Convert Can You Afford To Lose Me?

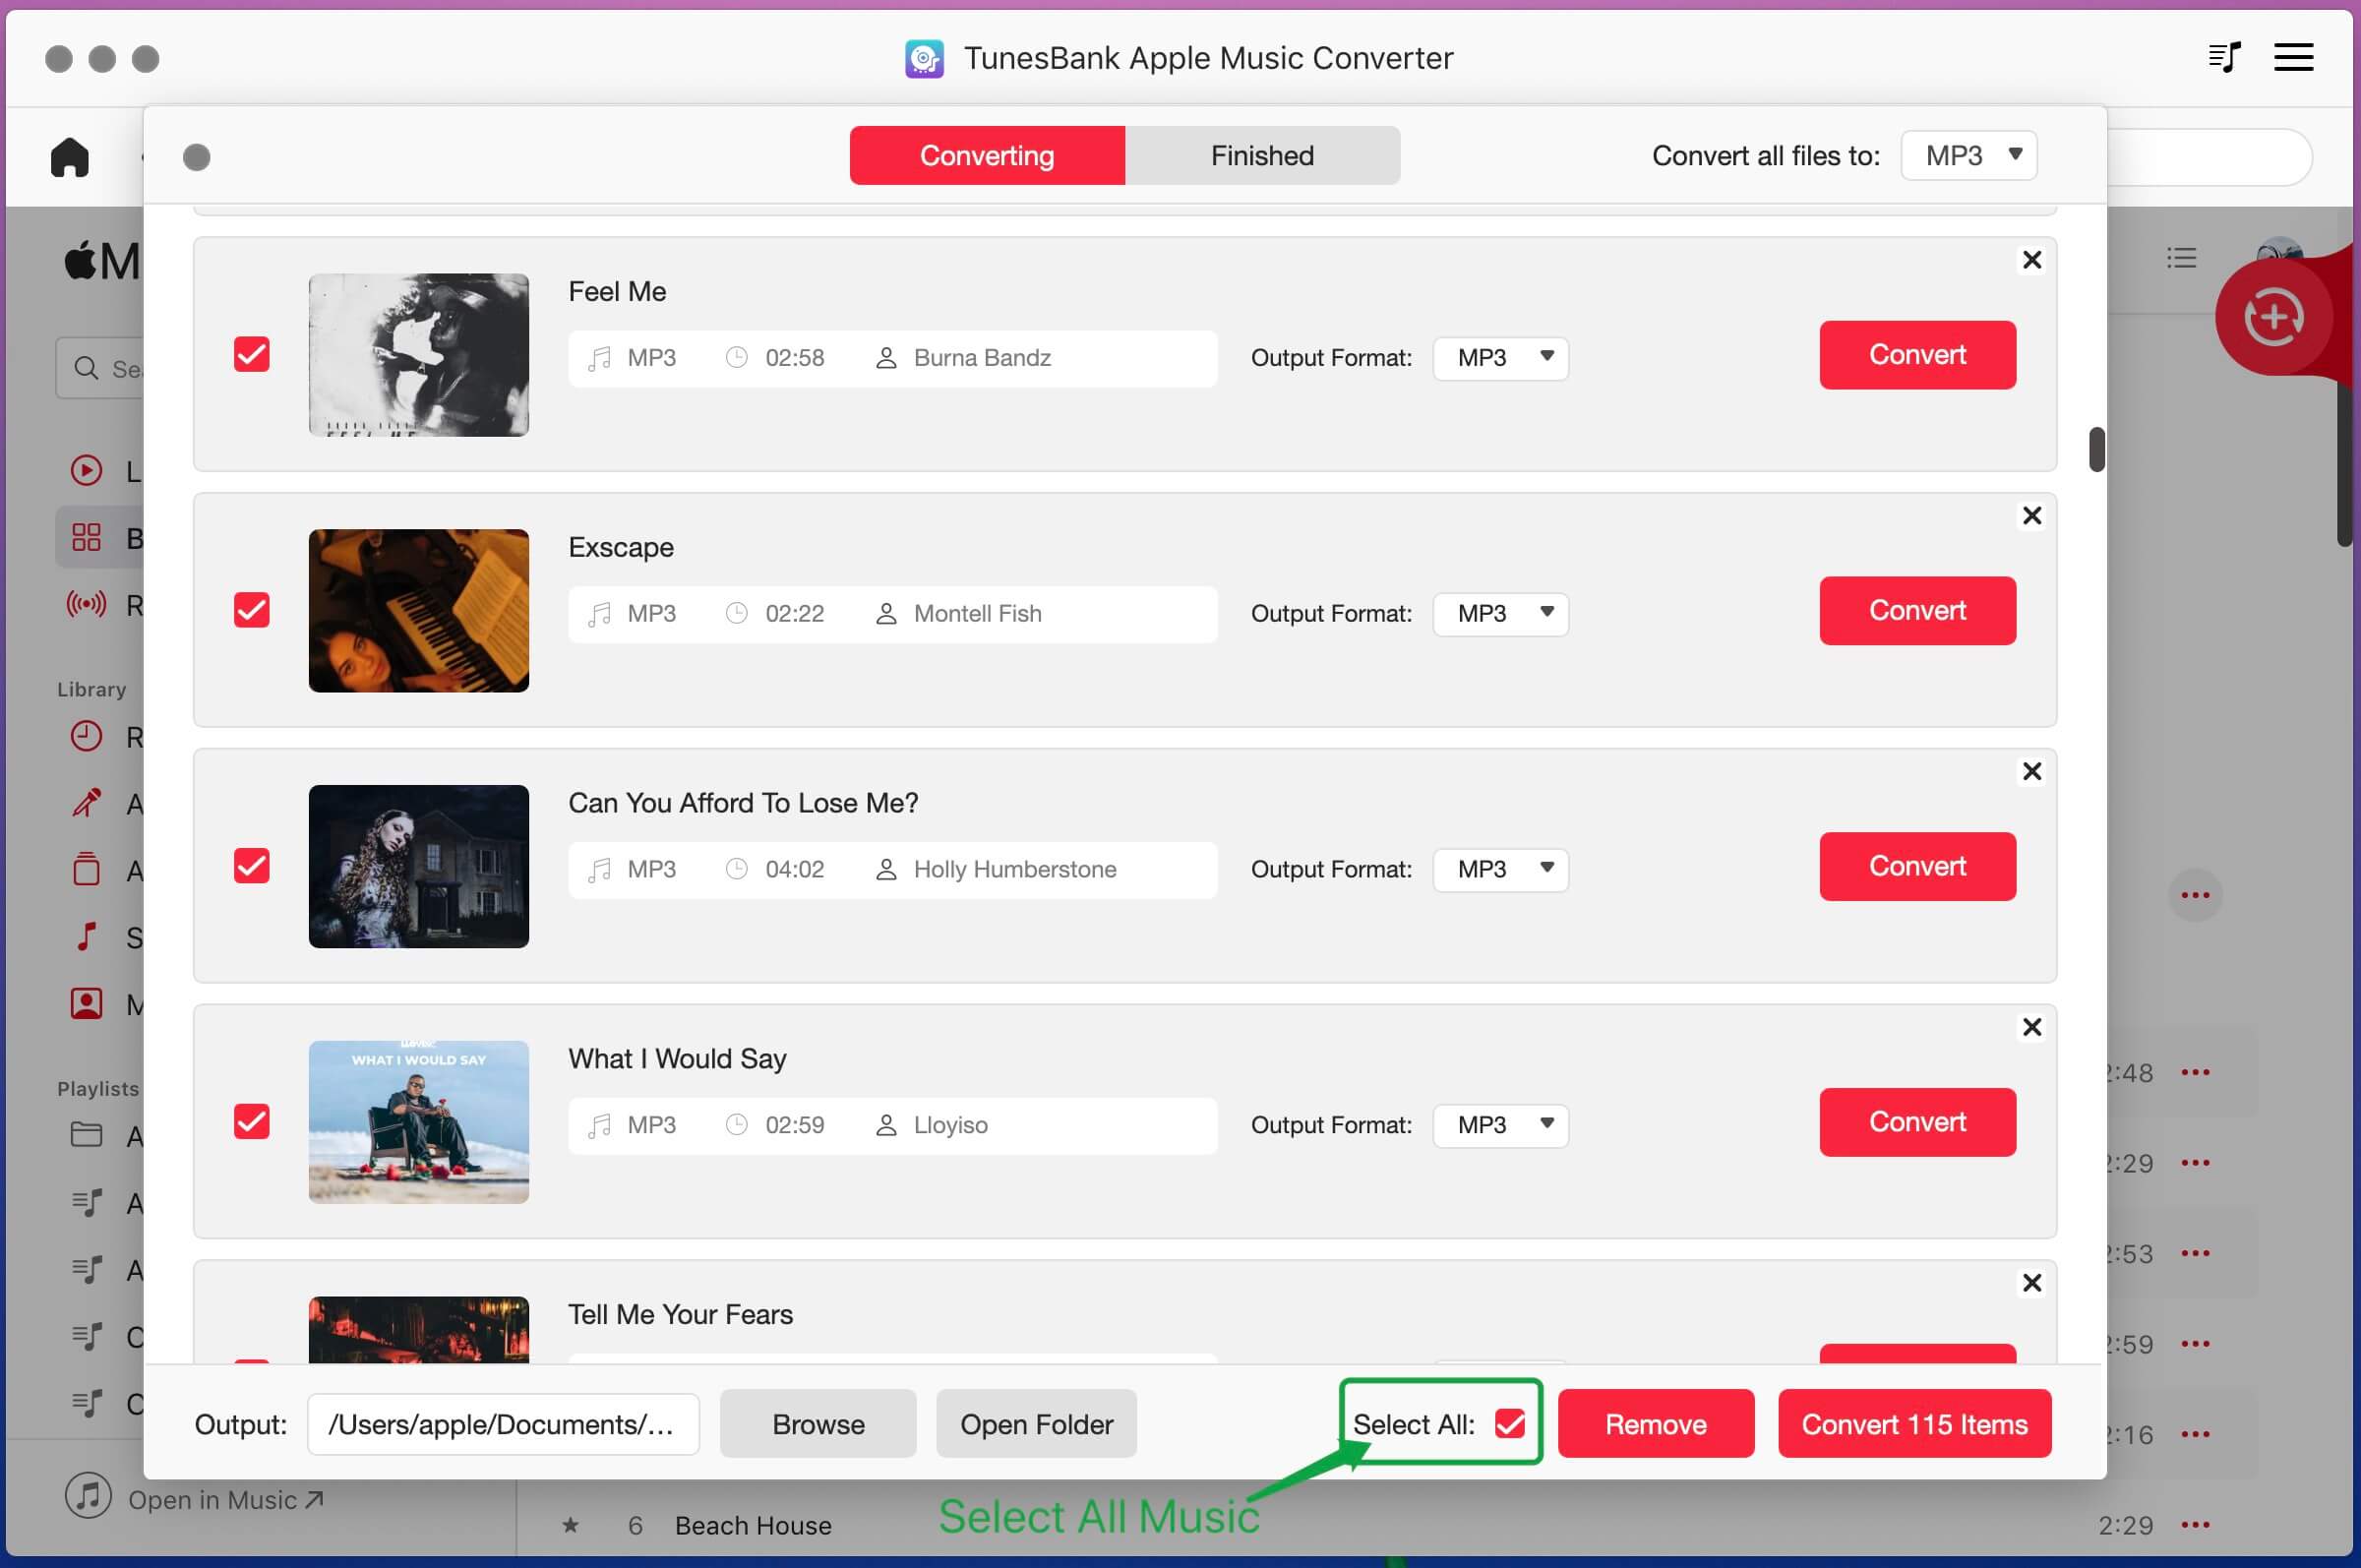click(x=1917, y=867)
